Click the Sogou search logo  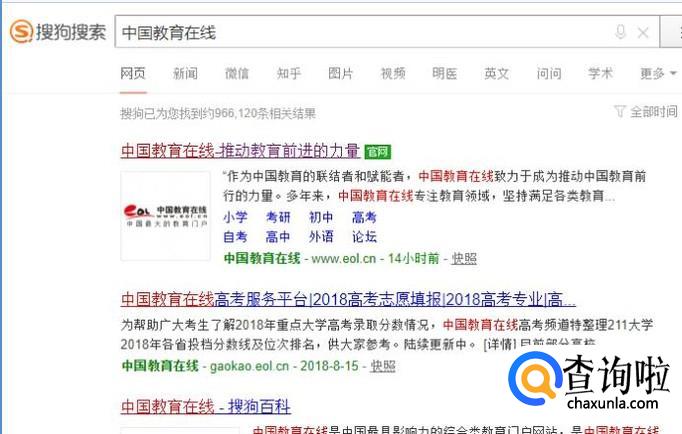[58, 31]
